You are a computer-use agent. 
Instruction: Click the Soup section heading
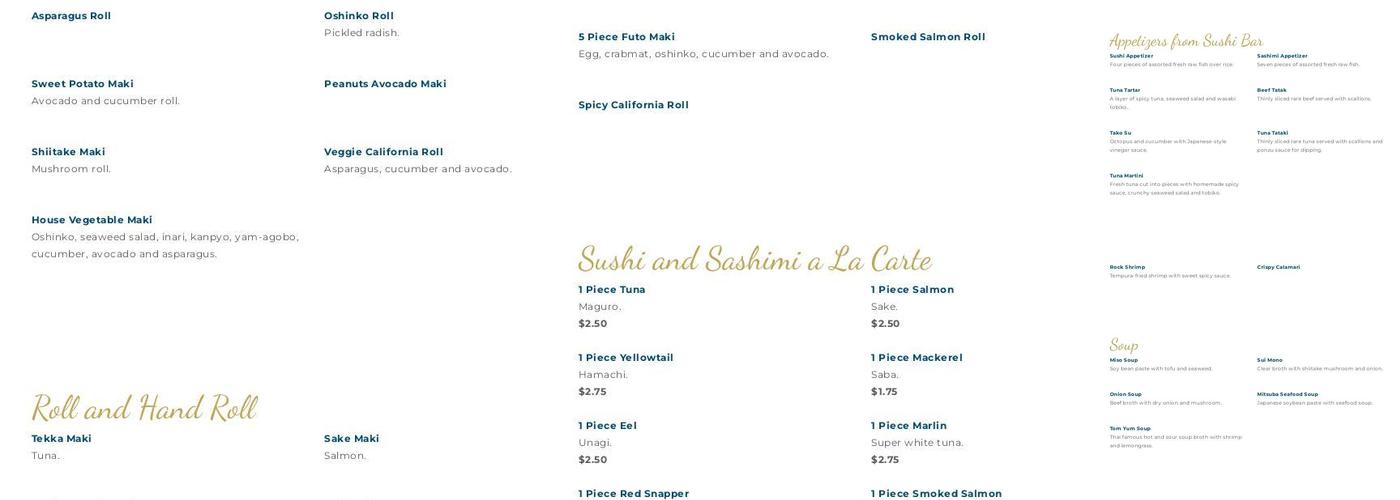1124,345
